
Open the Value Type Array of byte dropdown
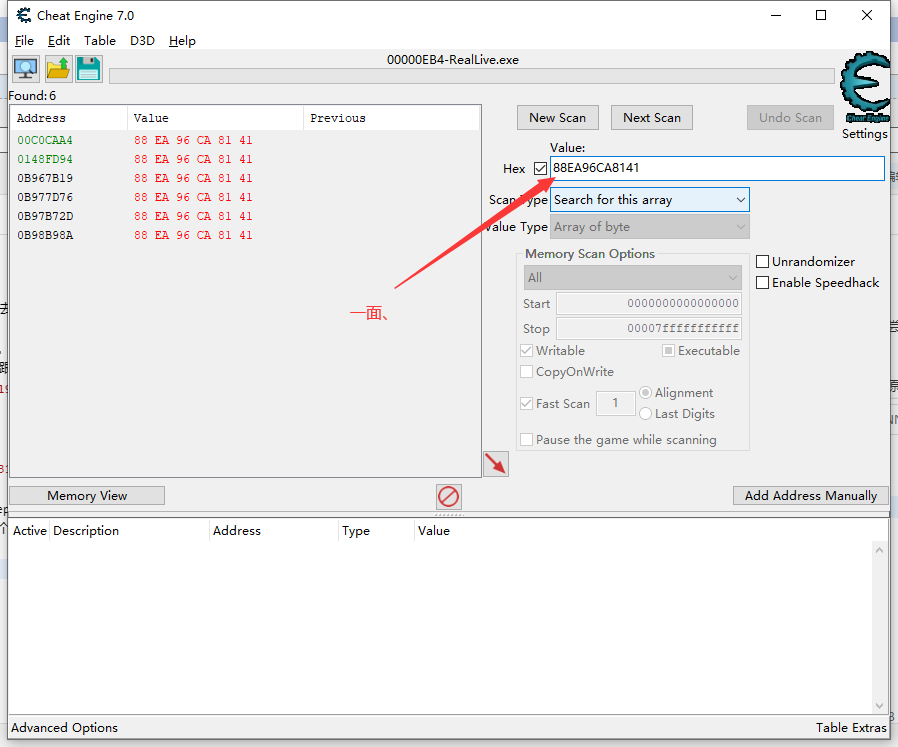[x=649, y=227]
